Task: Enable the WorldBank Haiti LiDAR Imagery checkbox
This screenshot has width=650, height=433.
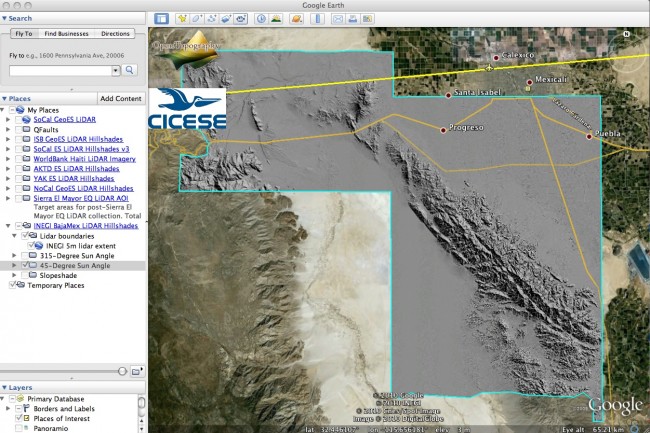Action: [x=18, y=159]
